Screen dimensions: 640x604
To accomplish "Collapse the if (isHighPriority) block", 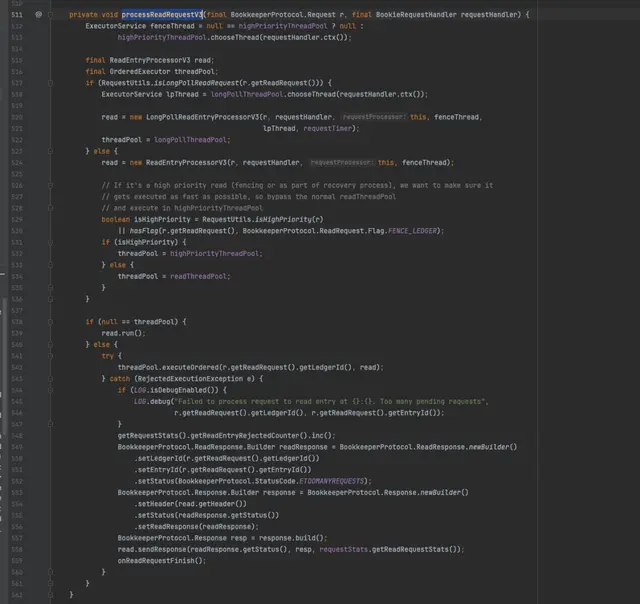I will point(50,242).
